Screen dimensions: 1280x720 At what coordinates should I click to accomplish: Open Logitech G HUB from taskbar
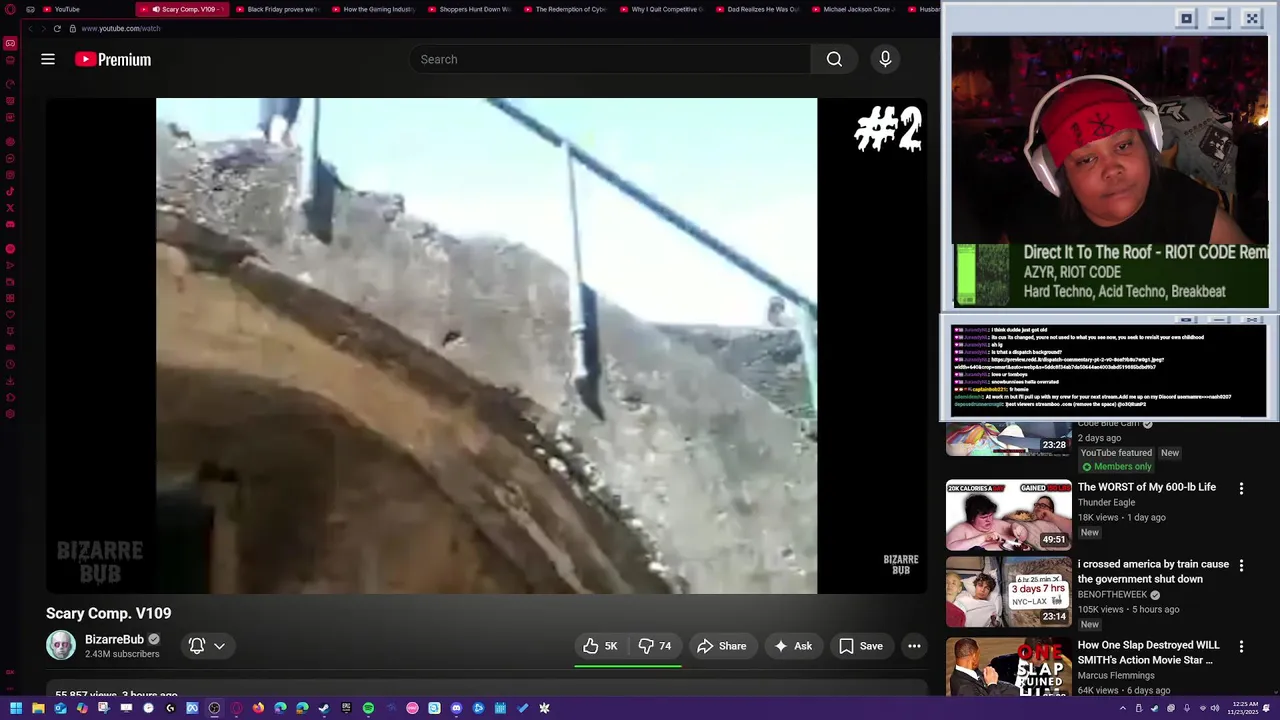point(170,708)
